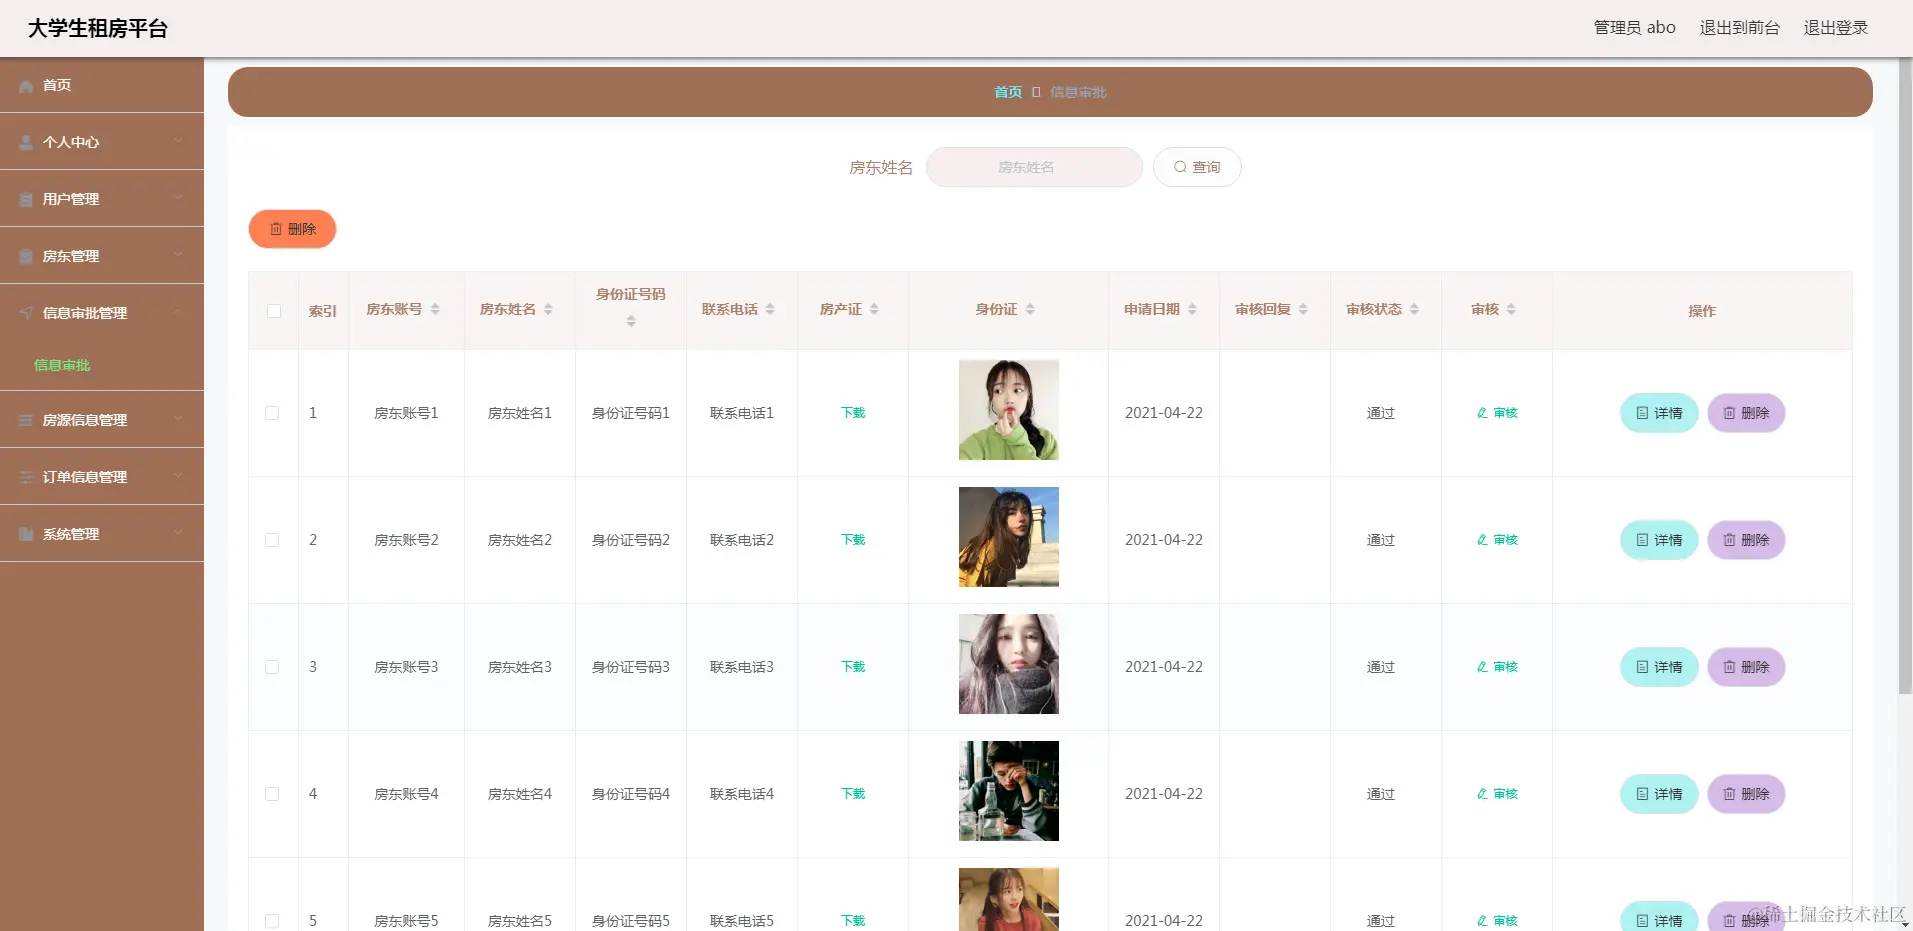Click the user icon beside 个人中心
The height and width of the screenshot is (931, 1913).
[x=26, y=143]
